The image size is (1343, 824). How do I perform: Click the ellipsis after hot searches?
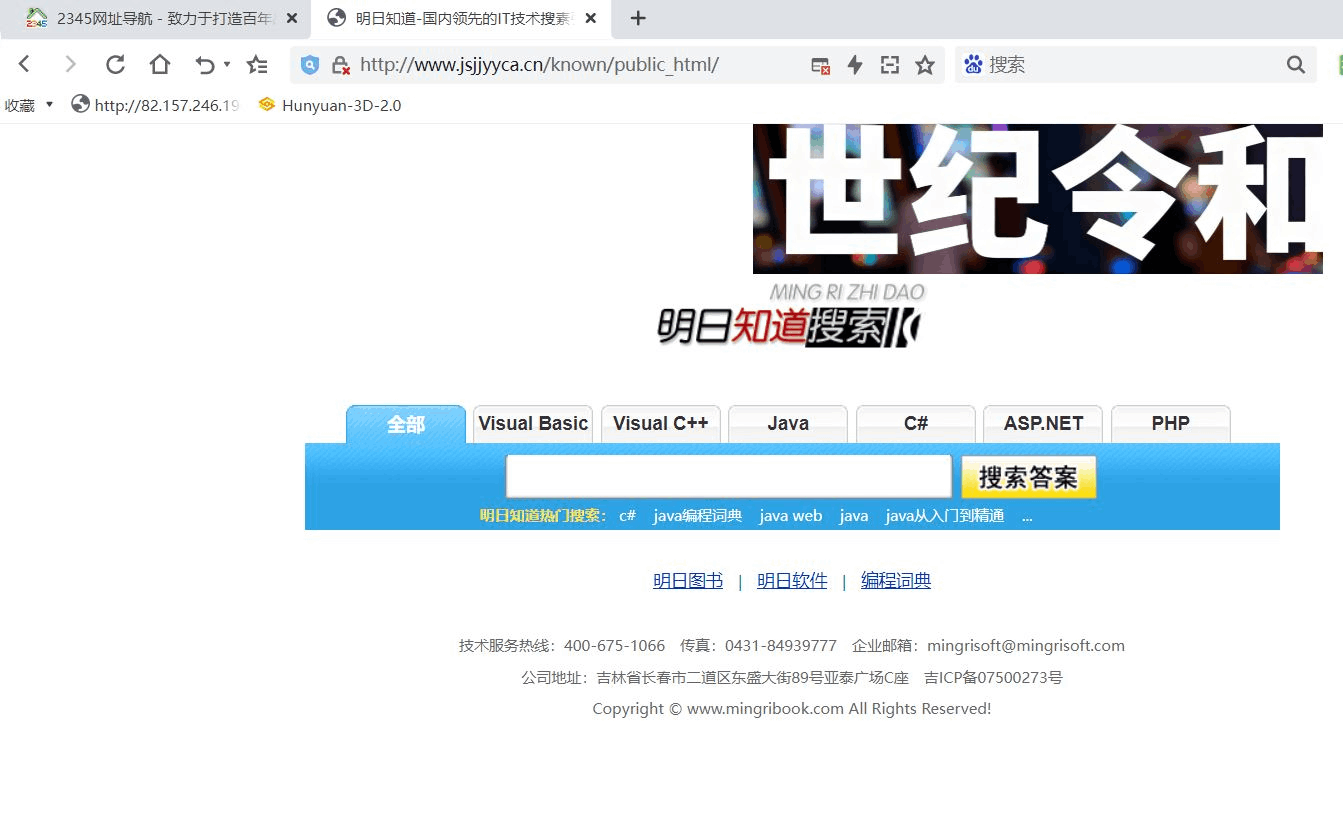click(x=1027, y=517)
